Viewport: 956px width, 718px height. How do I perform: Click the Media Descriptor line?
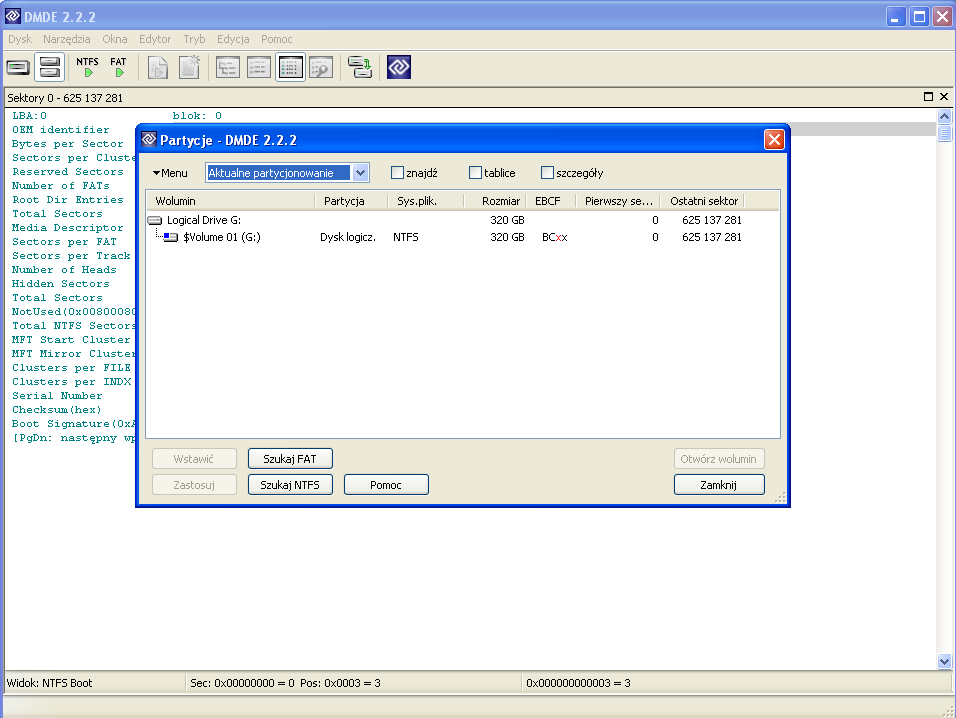point(67,228)
